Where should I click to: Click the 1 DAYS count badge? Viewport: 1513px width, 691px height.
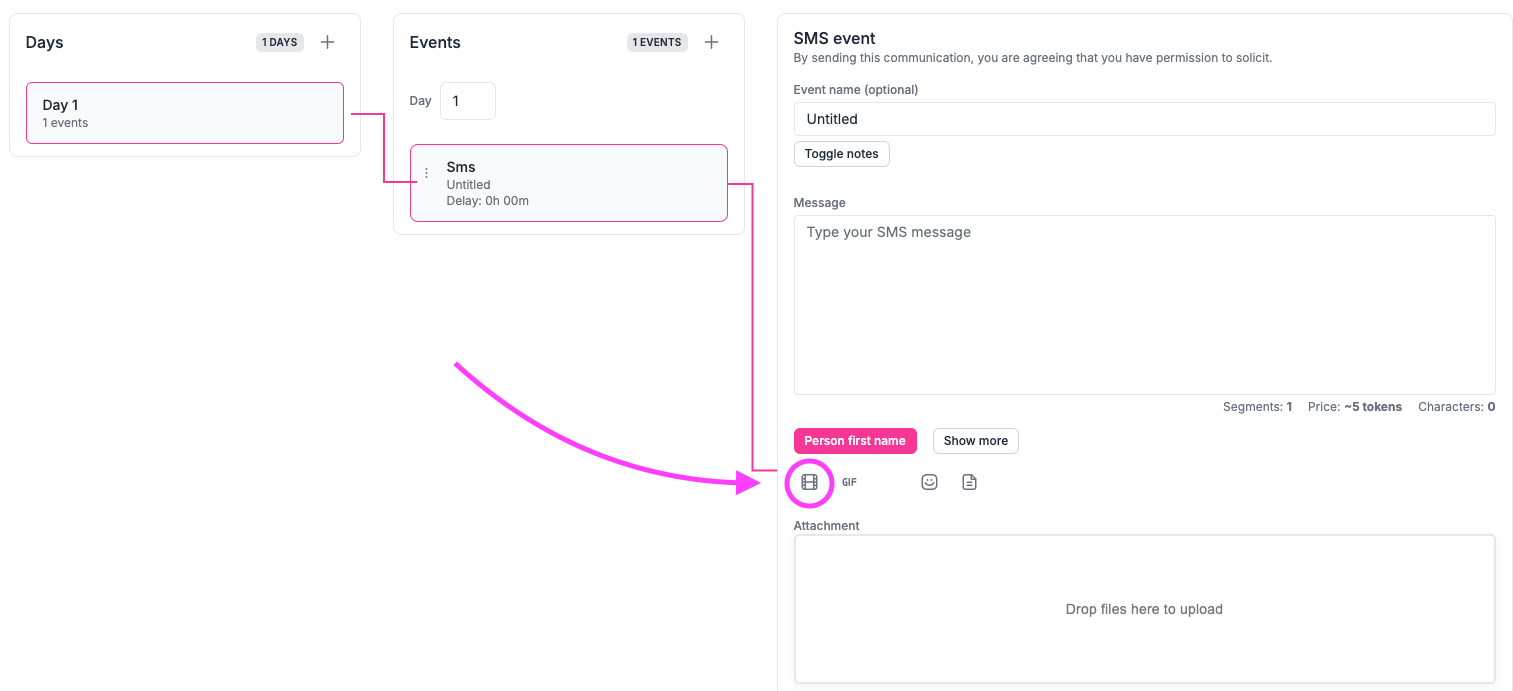pos(279,42)
